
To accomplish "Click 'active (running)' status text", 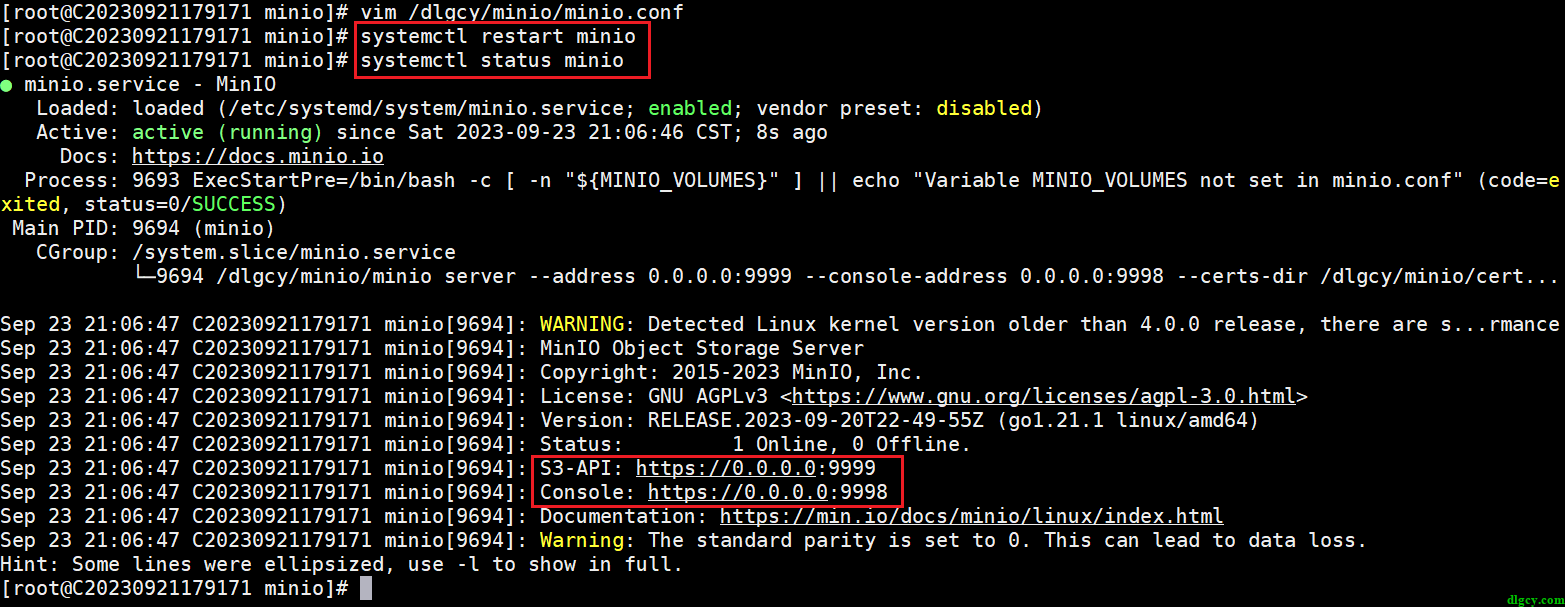I will [x=228, y=132].
